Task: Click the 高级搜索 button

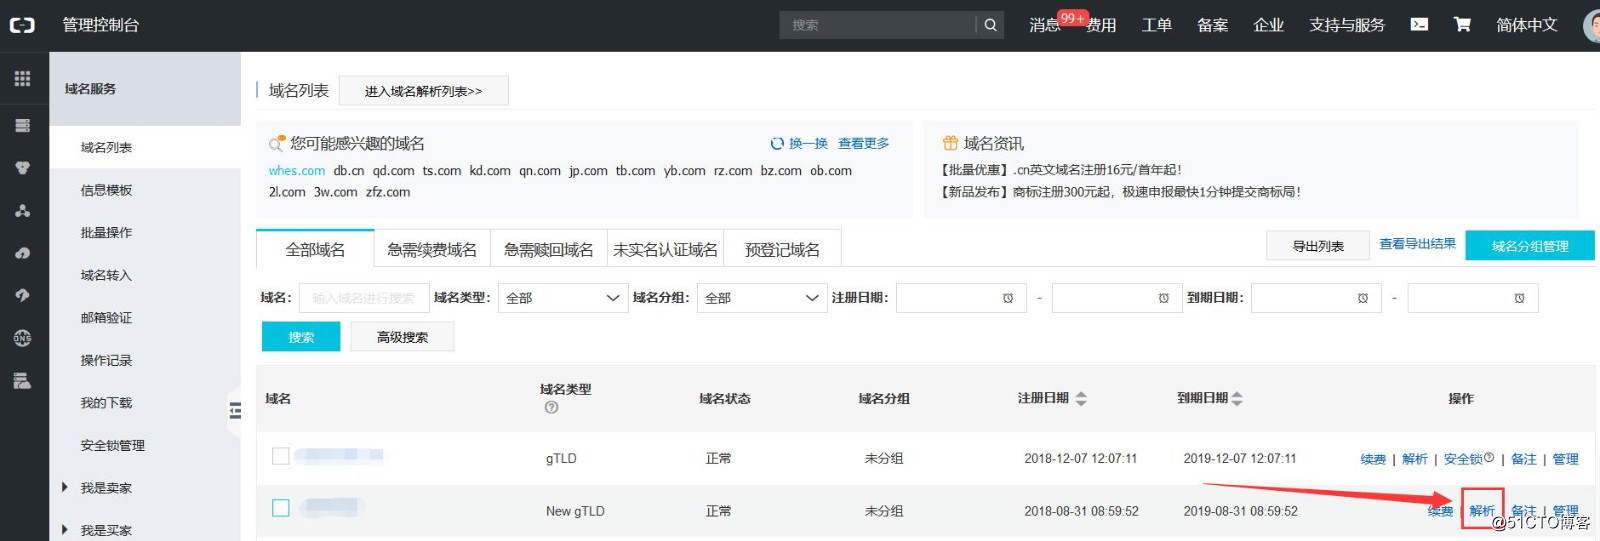Action: click(x=402, y=337)
